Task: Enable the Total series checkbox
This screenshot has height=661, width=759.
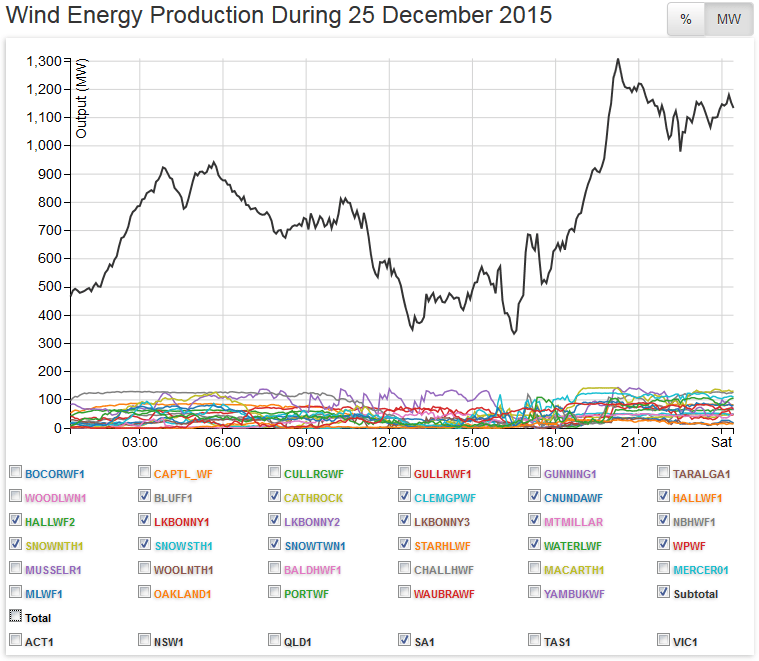Action: click(15, 617)
